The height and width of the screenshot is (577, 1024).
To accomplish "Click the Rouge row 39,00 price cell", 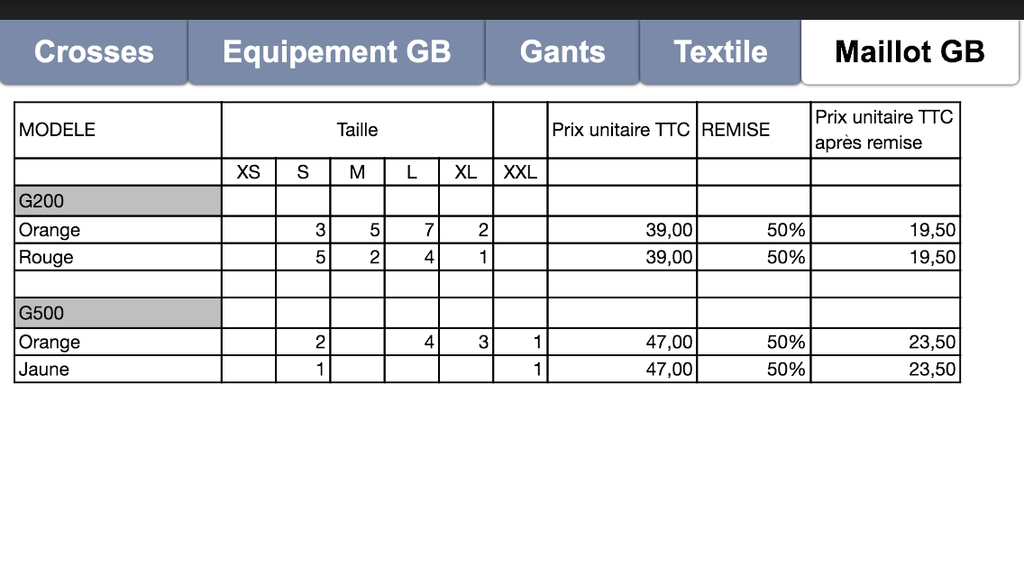I will (622, 257).
